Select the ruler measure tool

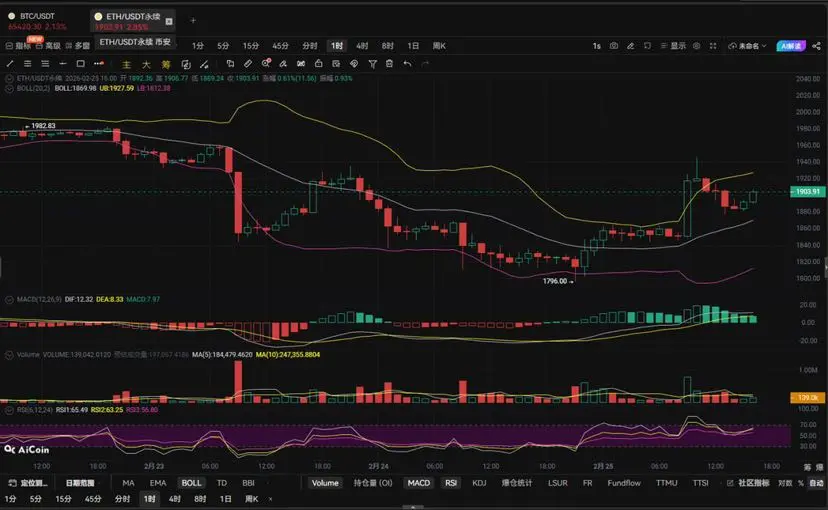tap(248, 64)
